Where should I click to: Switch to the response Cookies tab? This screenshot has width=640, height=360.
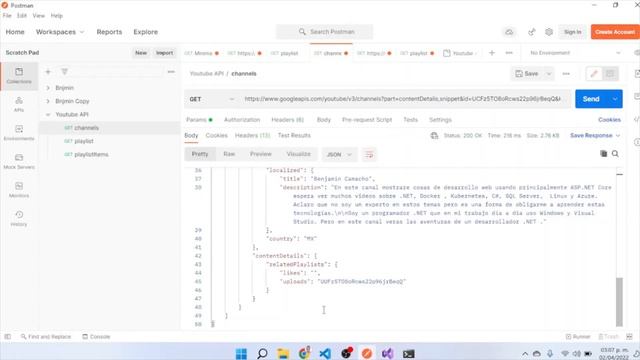pyautogui.click(x=216, y=136)
